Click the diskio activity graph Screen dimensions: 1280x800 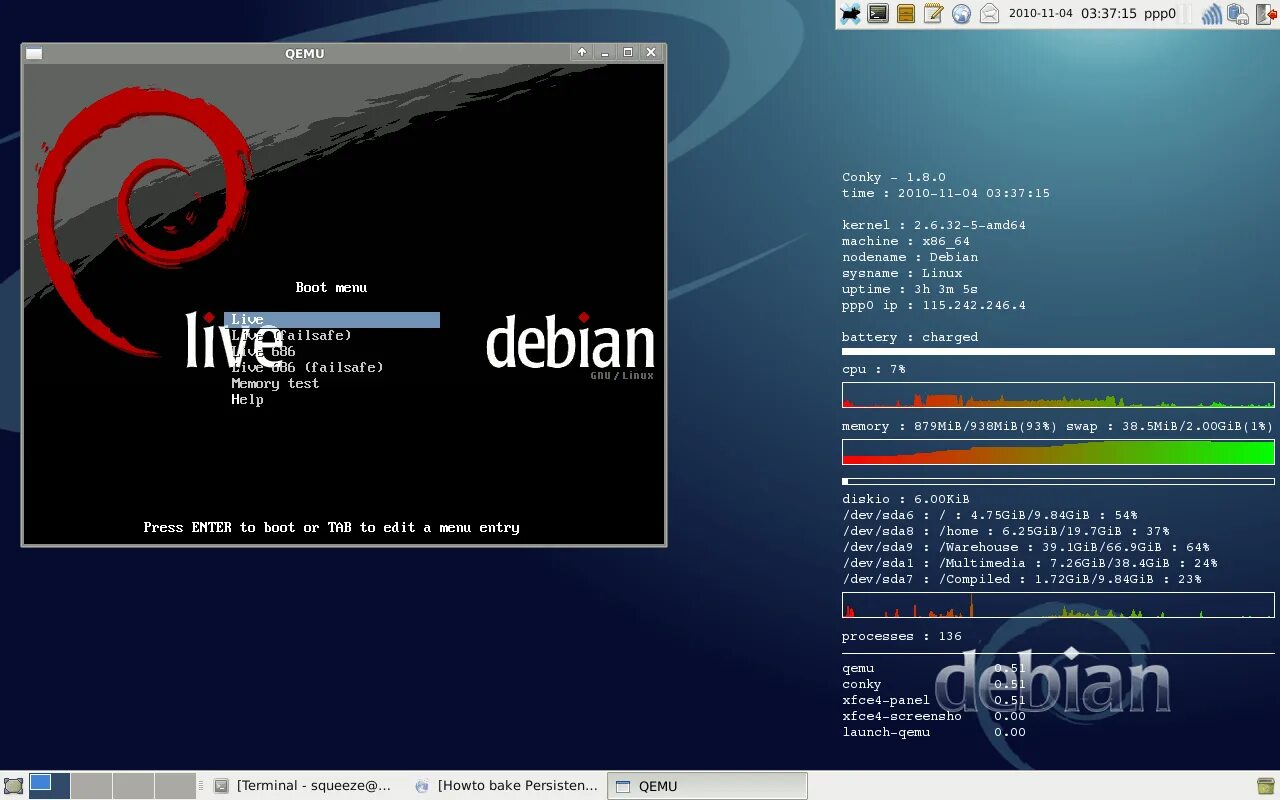point(1058,605)
